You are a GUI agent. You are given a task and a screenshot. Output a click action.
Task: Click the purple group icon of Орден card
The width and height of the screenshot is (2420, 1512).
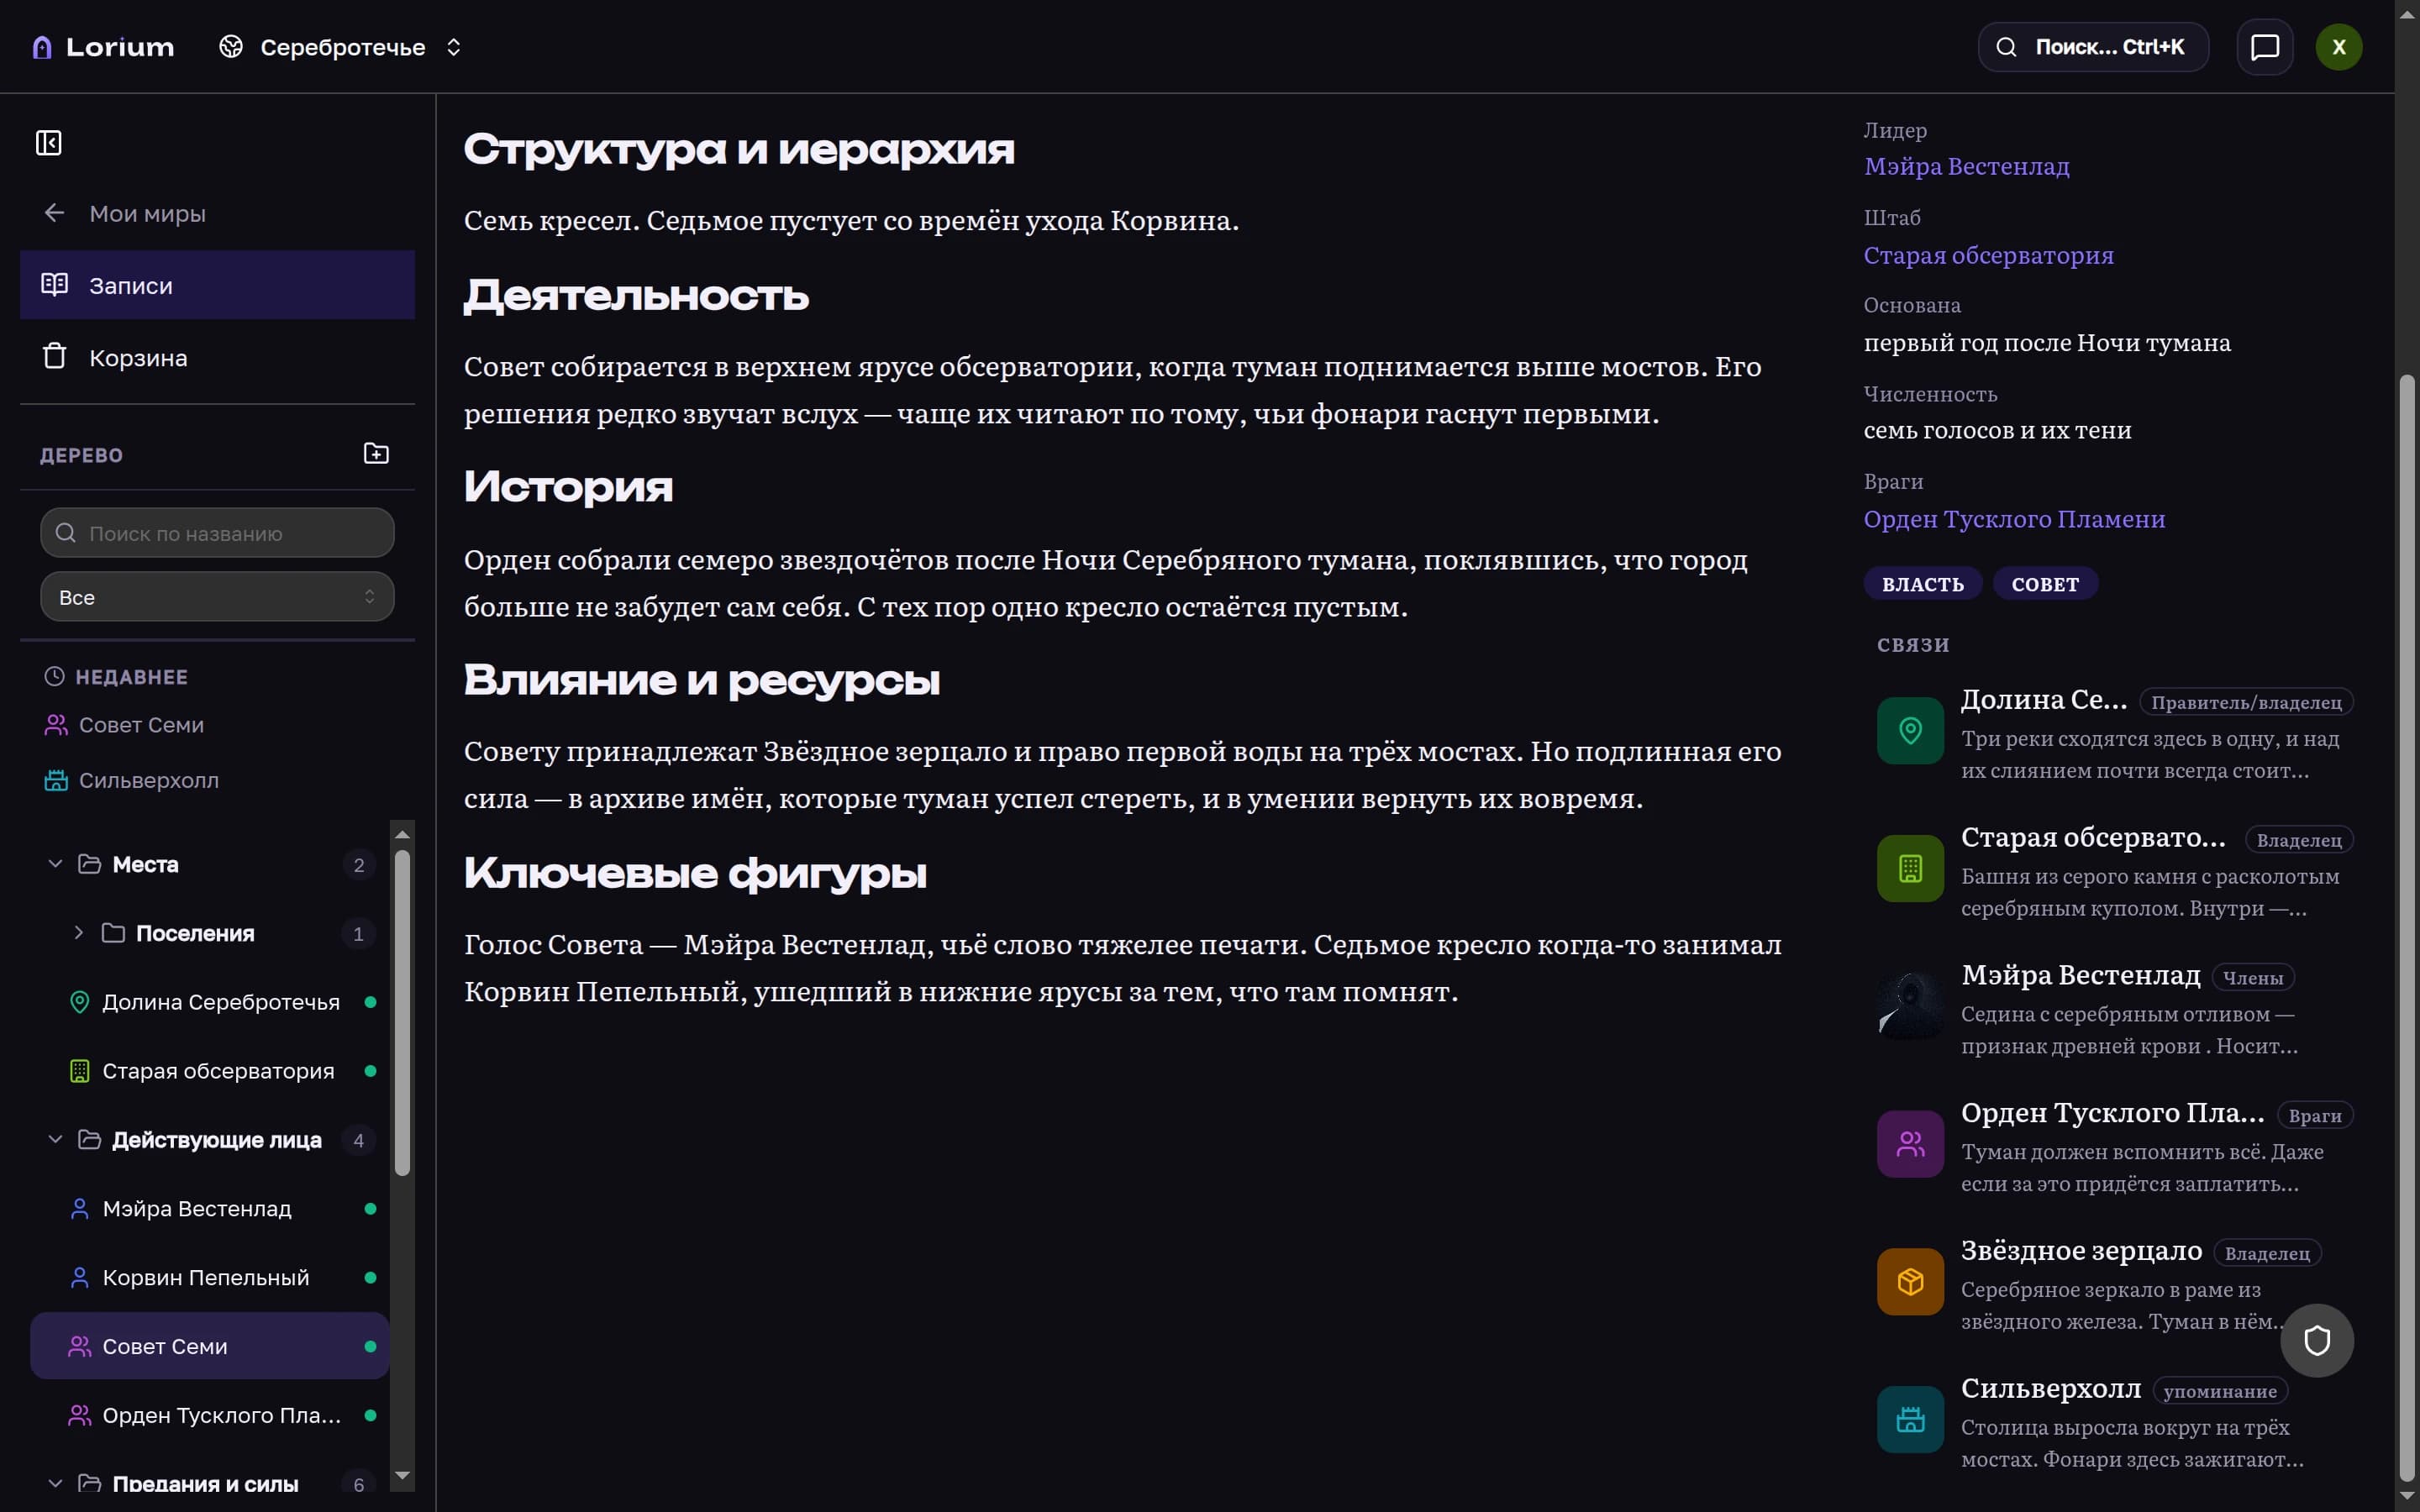1910,1144
